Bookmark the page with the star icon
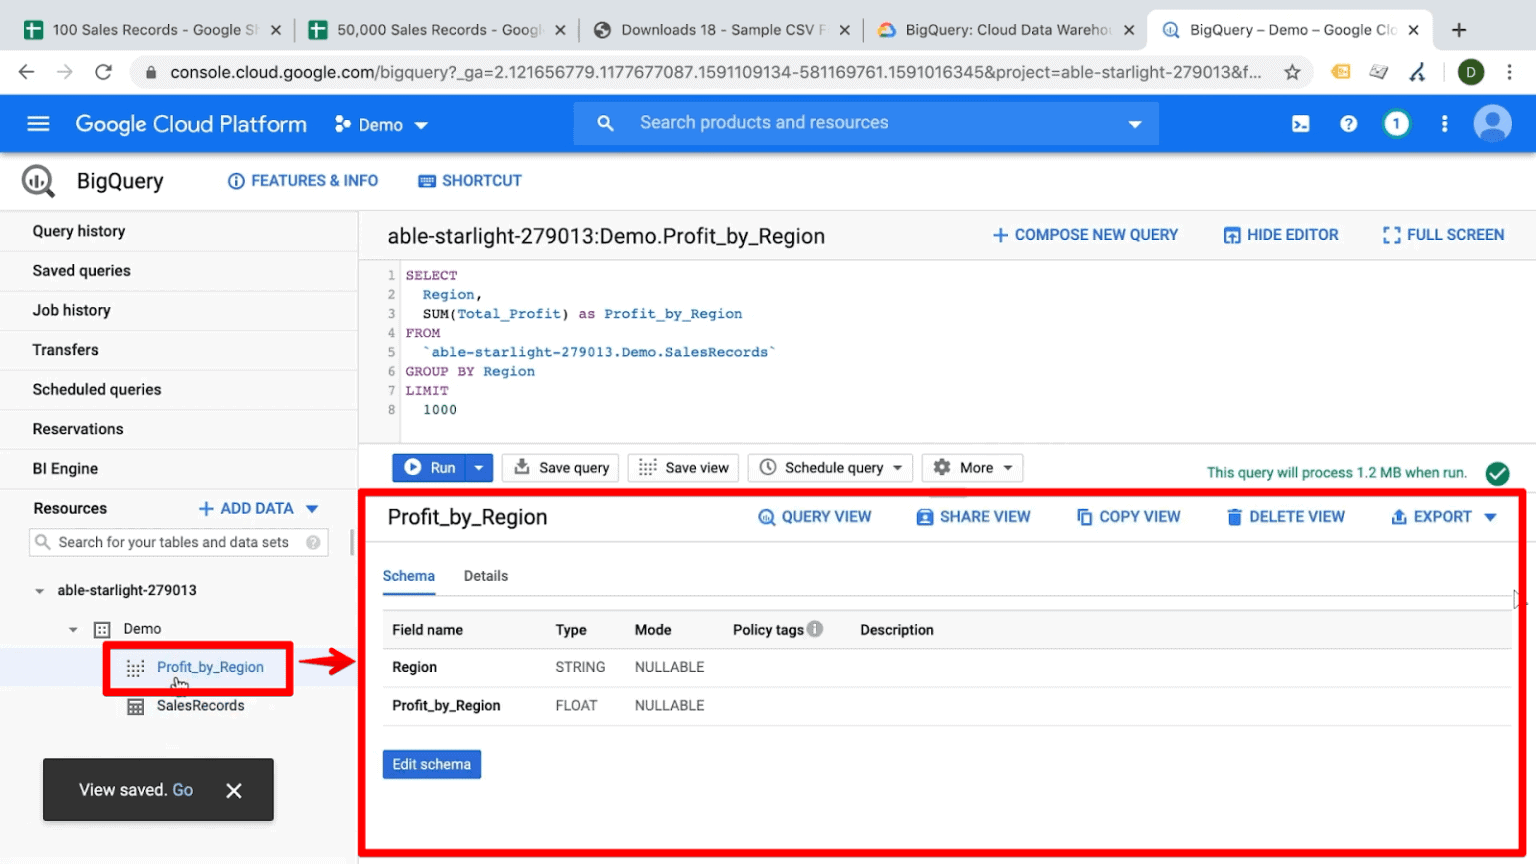 pos(1291,71)
